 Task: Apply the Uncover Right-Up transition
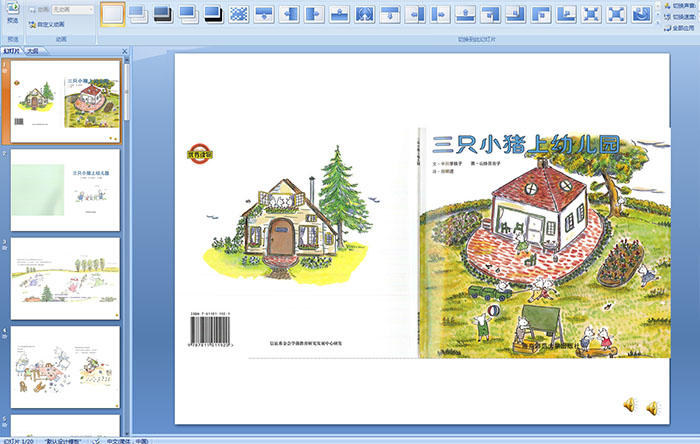click(x=566, y=14)
